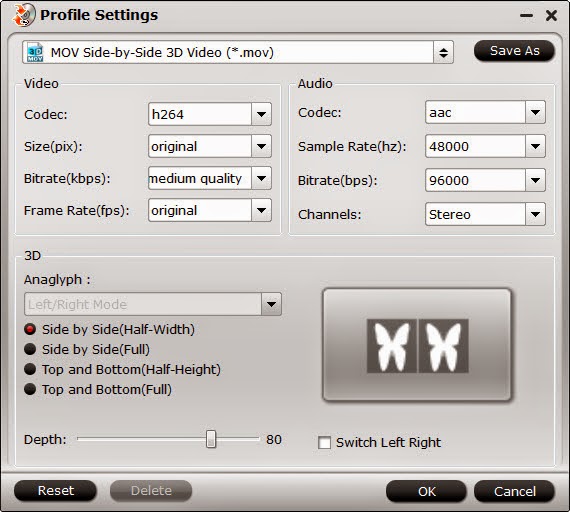Image resolution: width=570 pixels, height=512 pixels.
Task: Open the Size(pix) dropdown
Action: tap(261, 146)
